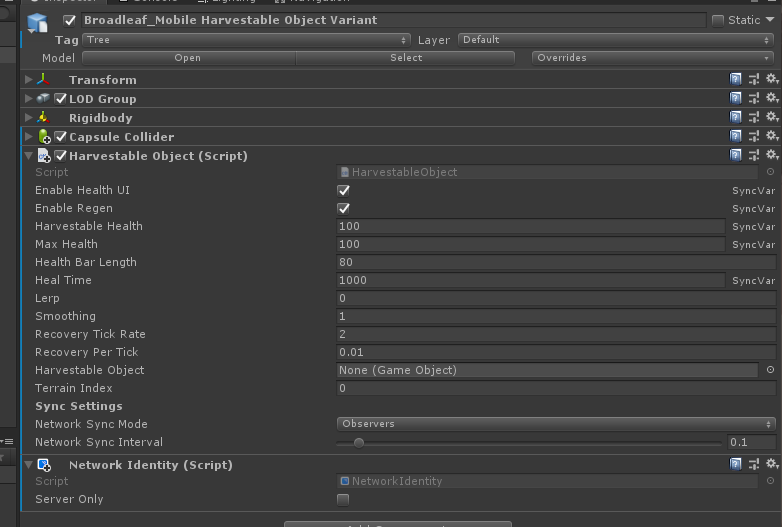
Task: Click the Open prefab model button
Action: (x=188, y=58)
